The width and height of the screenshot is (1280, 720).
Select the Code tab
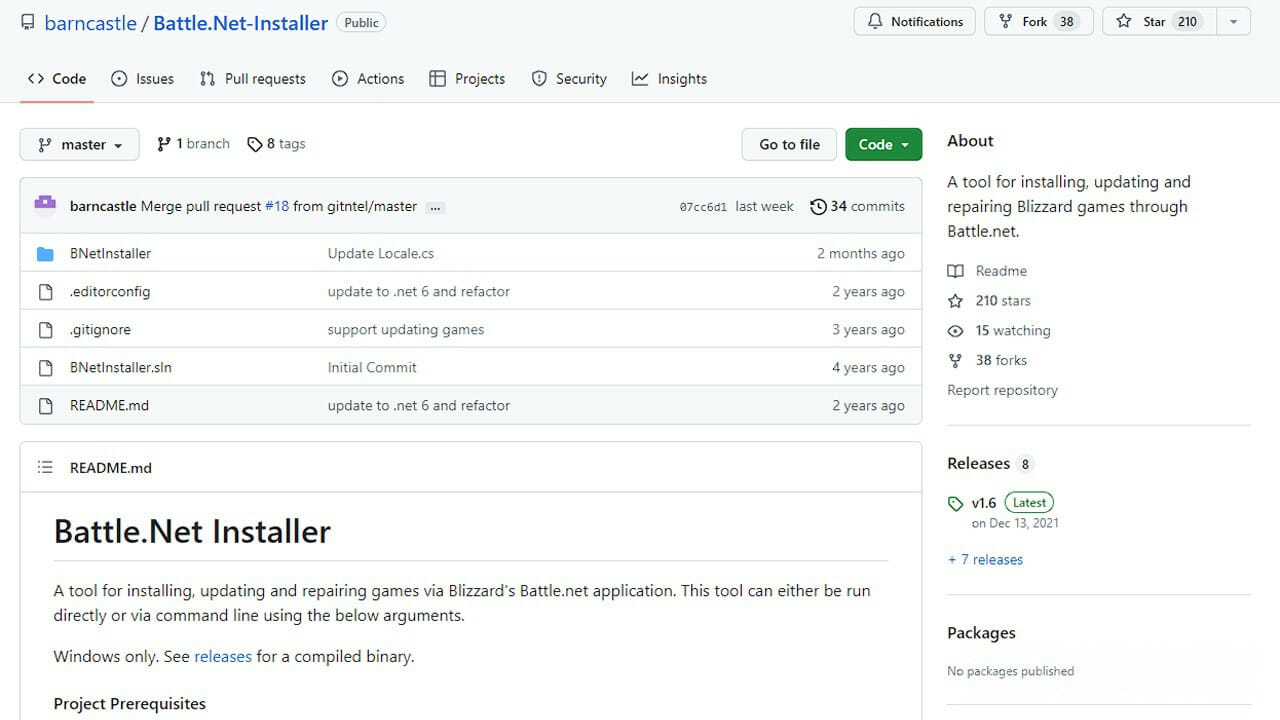pos(57,79)
